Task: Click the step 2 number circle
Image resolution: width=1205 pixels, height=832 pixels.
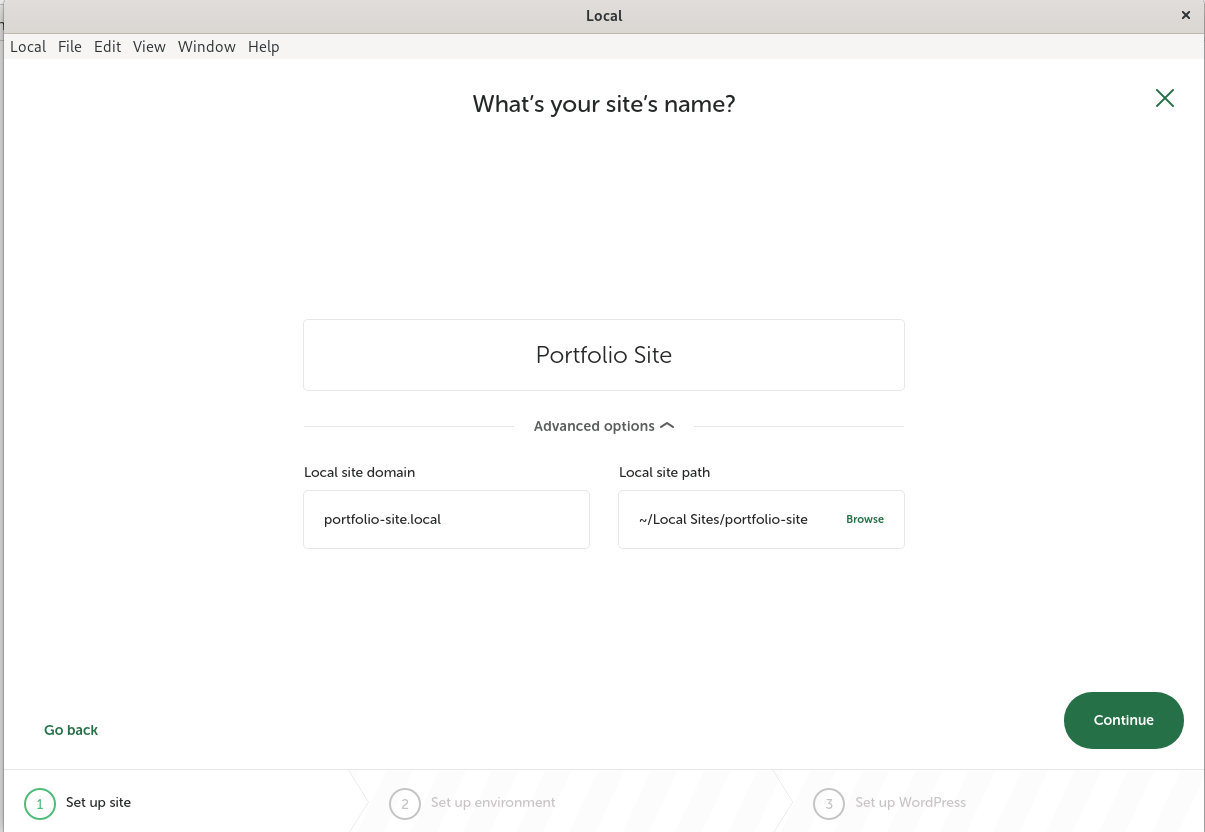Action: (x=404, y=803)
